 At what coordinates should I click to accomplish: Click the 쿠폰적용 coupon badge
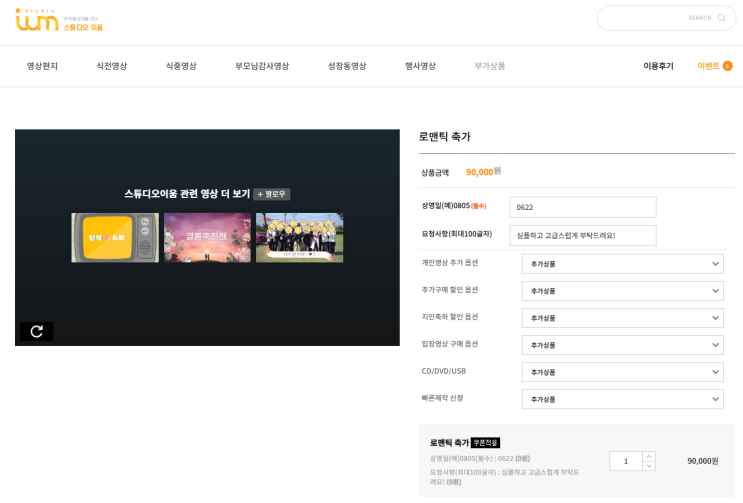click(485, 442)
